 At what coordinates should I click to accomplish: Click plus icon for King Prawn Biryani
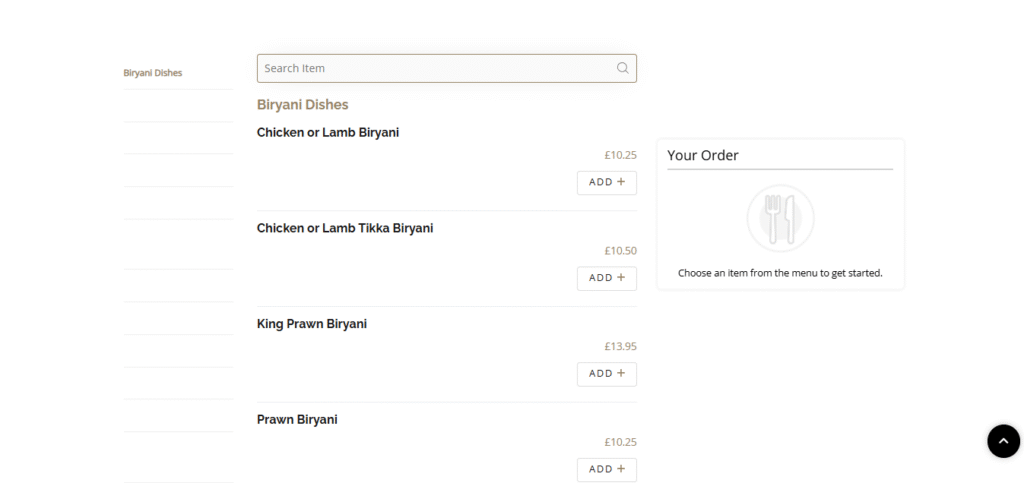[x=620, y=373]
